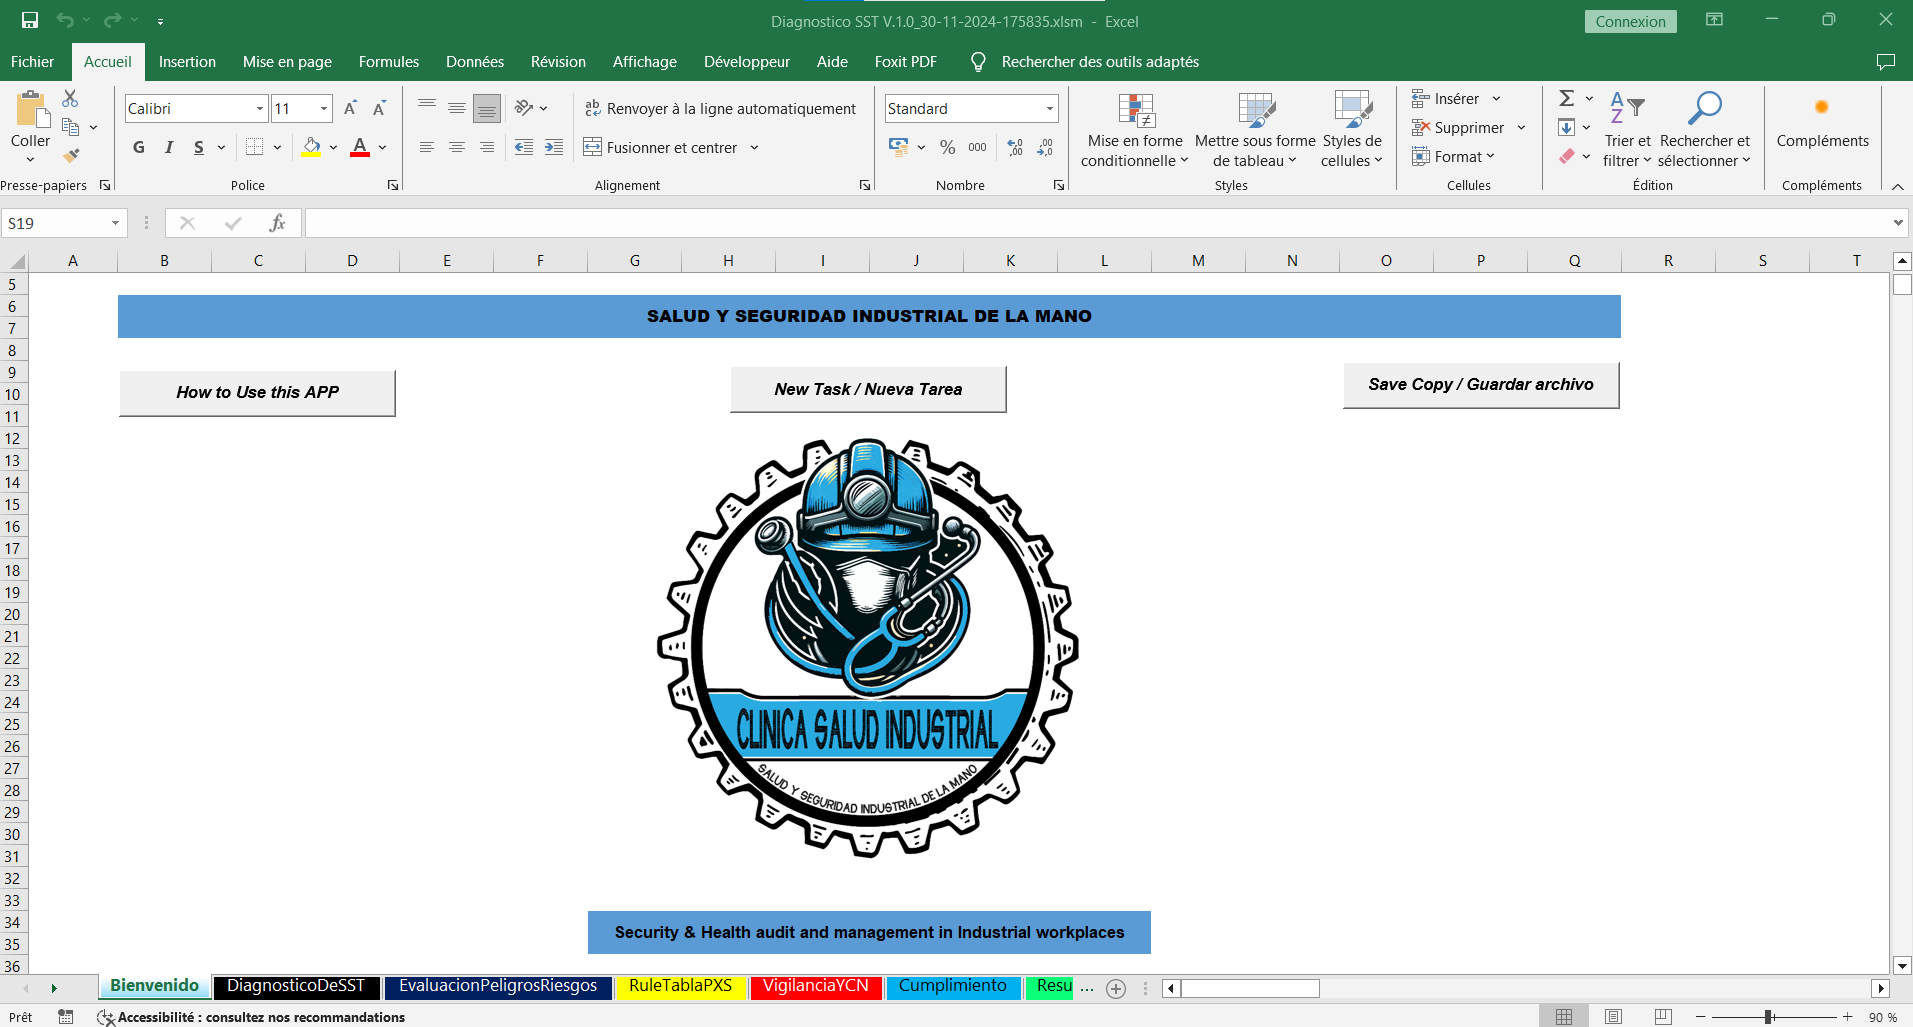Expand the Name Box S19 dropdown
The image size is (1913, 1027).
(x=115, y=223)
